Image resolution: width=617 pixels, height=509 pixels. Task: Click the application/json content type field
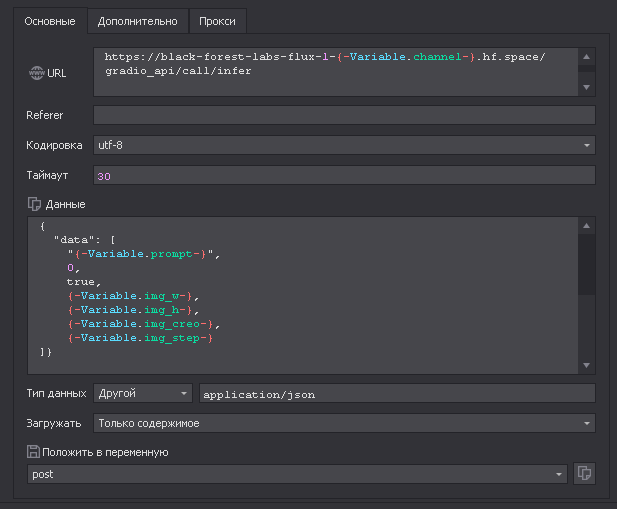396,394
